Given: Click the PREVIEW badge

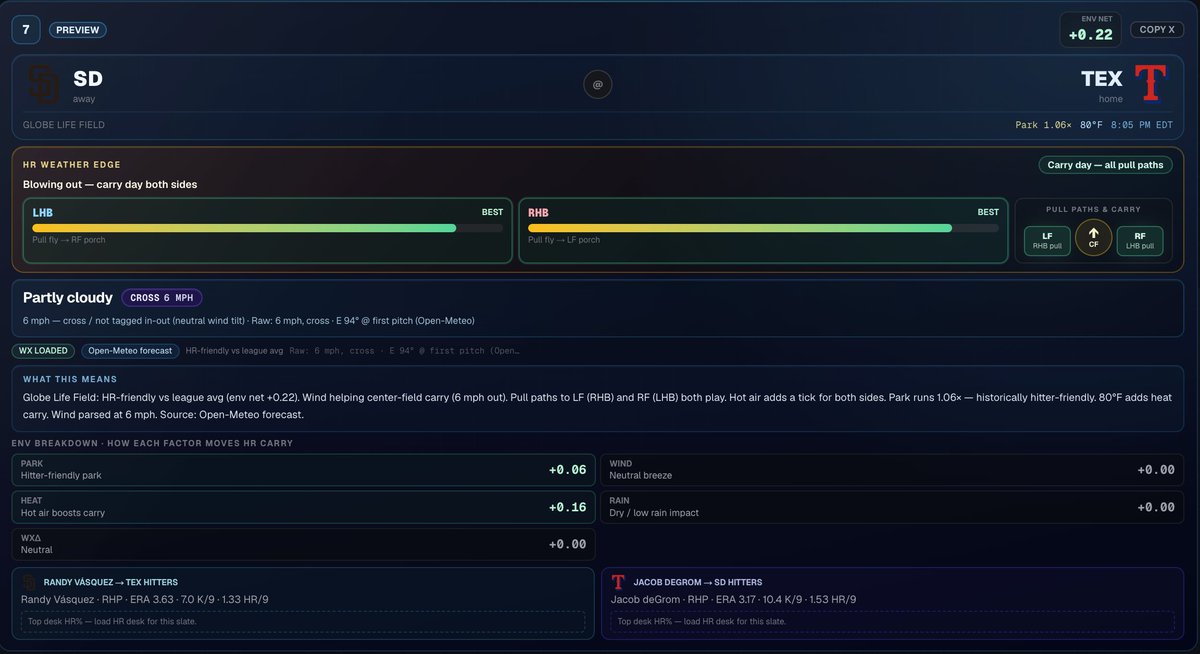Looking at the screenshot, I should point(78,30).
